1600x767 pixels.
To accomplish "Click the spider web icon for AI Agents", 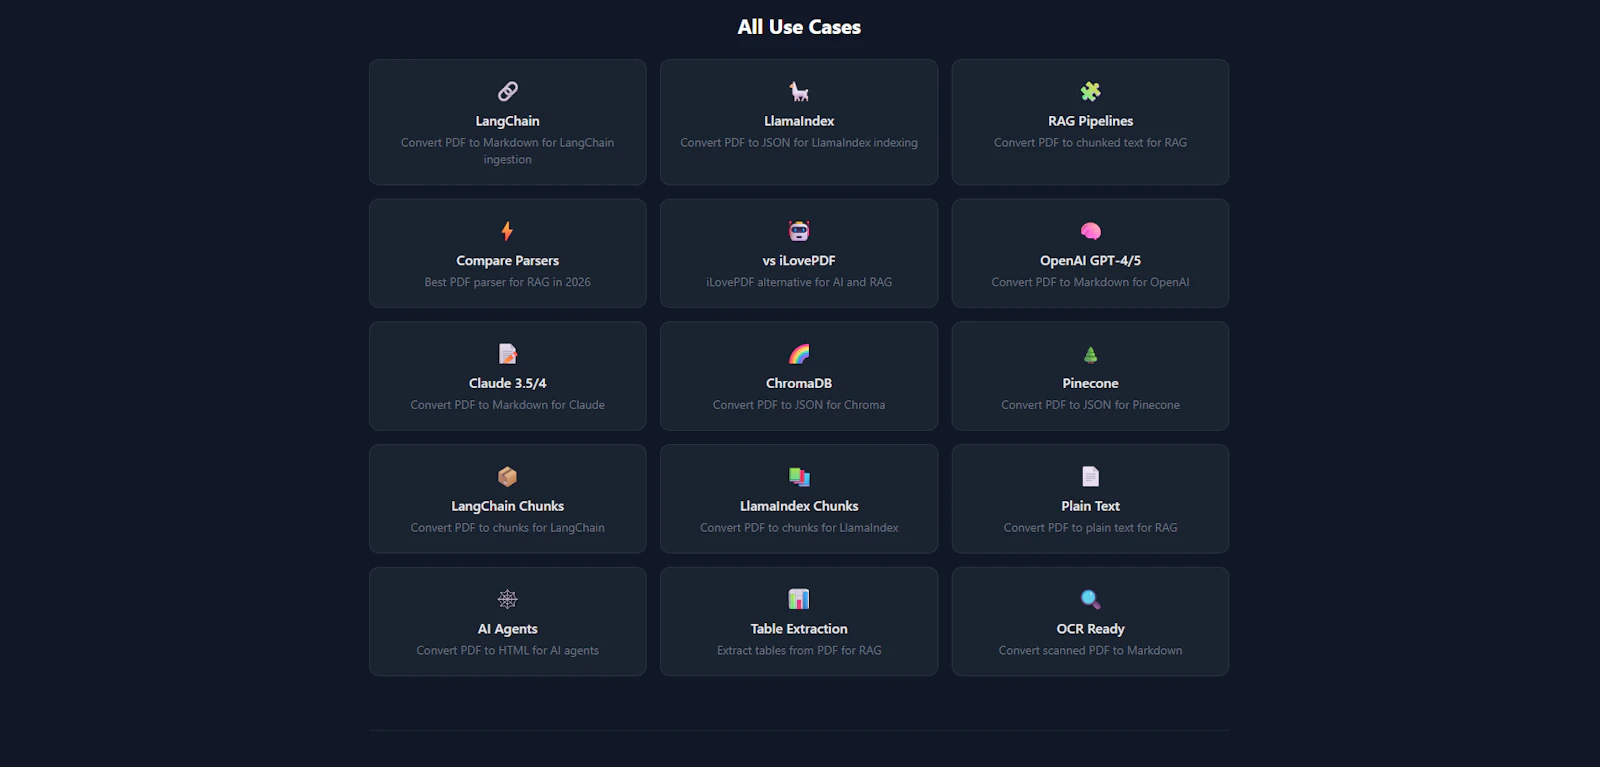I will coord(508,600).
